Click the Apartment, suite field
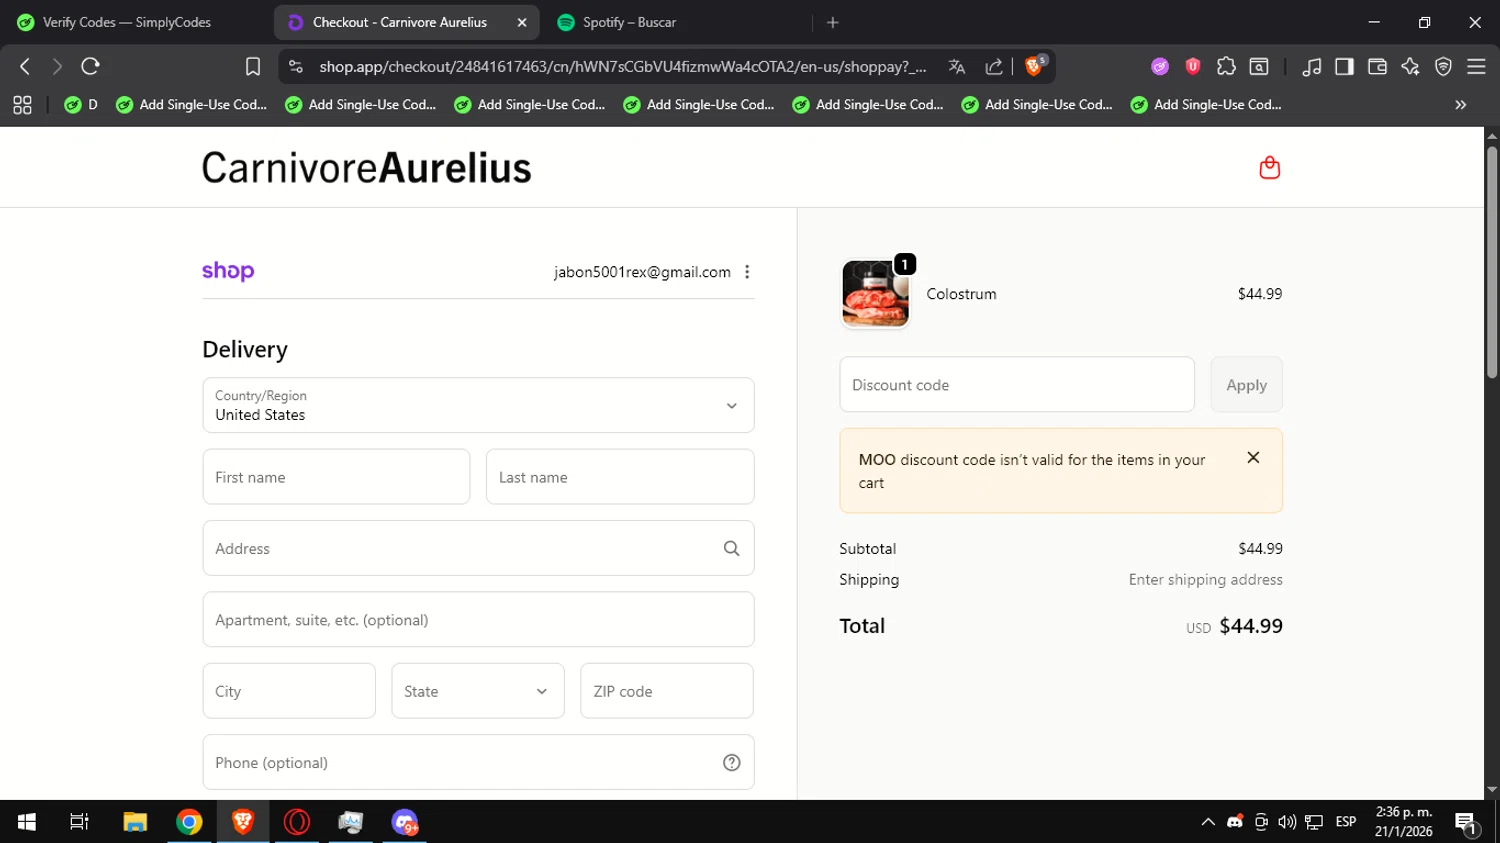The image size is (1500, 843). [x=478, y=620]
